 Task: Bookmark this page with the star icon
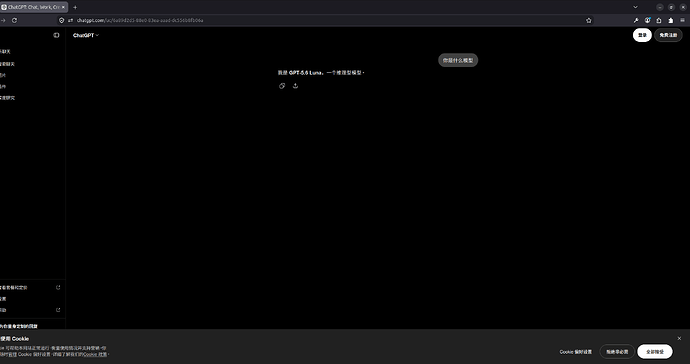588,20
